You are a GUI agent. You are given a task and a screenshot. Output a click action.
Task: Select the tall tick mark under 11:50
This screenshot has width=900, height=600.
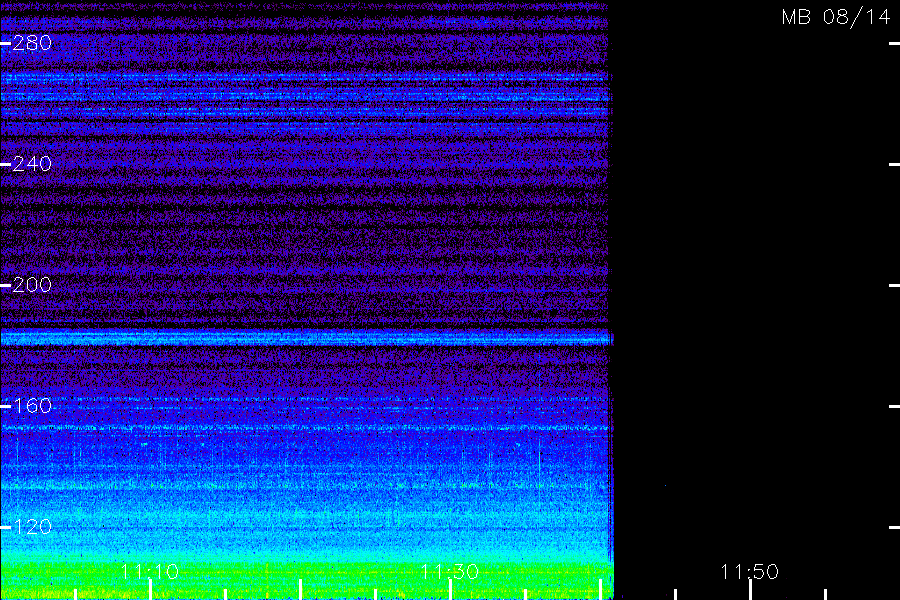coord(750,590)
